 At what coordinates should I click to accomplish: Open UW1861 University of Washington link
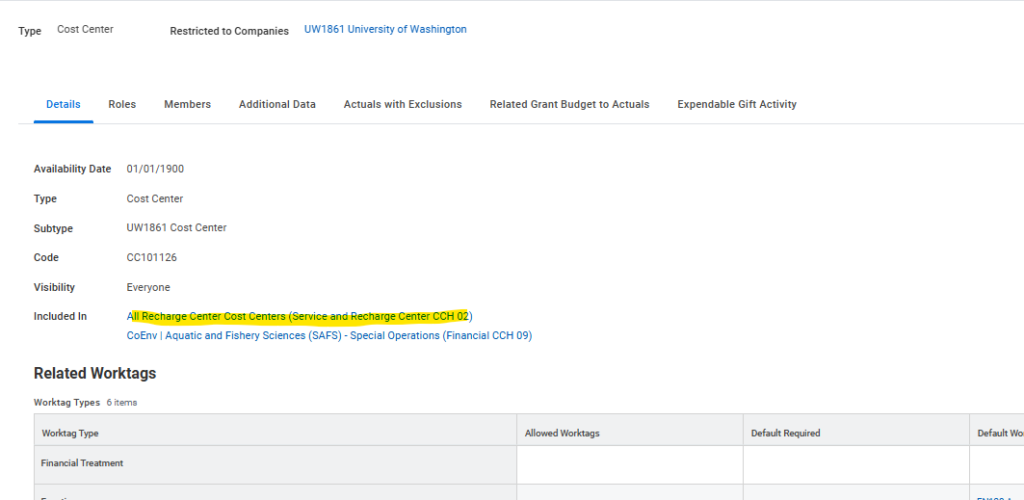(x=385, y=30)
